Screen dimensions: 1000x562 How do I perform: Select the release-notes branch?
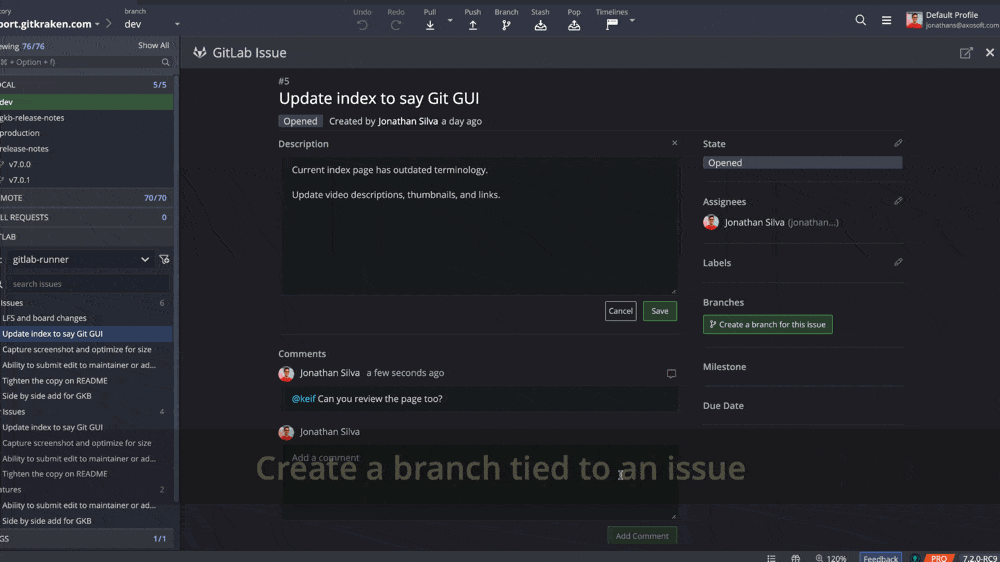(86, 149)
